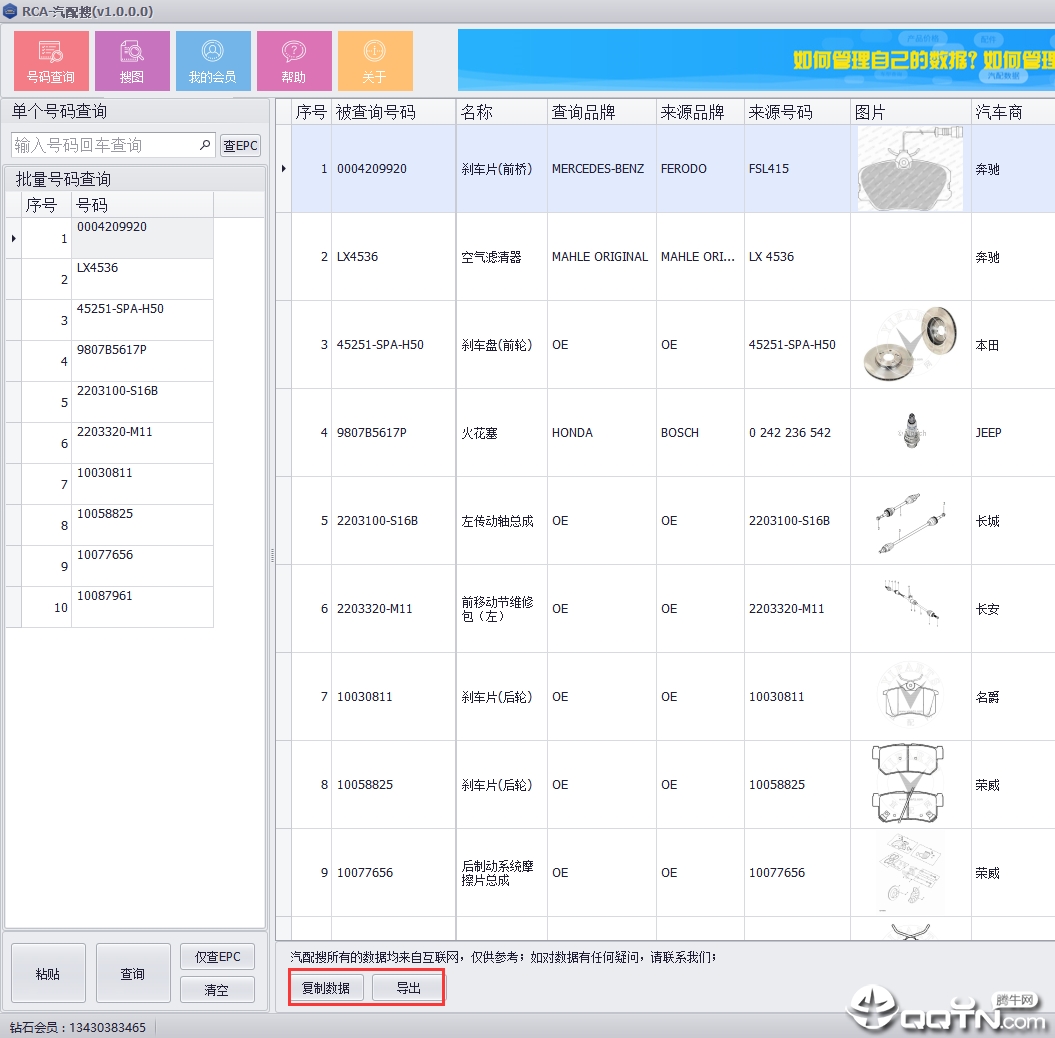Click the magnifier icon in the search box
Screen dimensions: 1055x1038
[205, 145]
